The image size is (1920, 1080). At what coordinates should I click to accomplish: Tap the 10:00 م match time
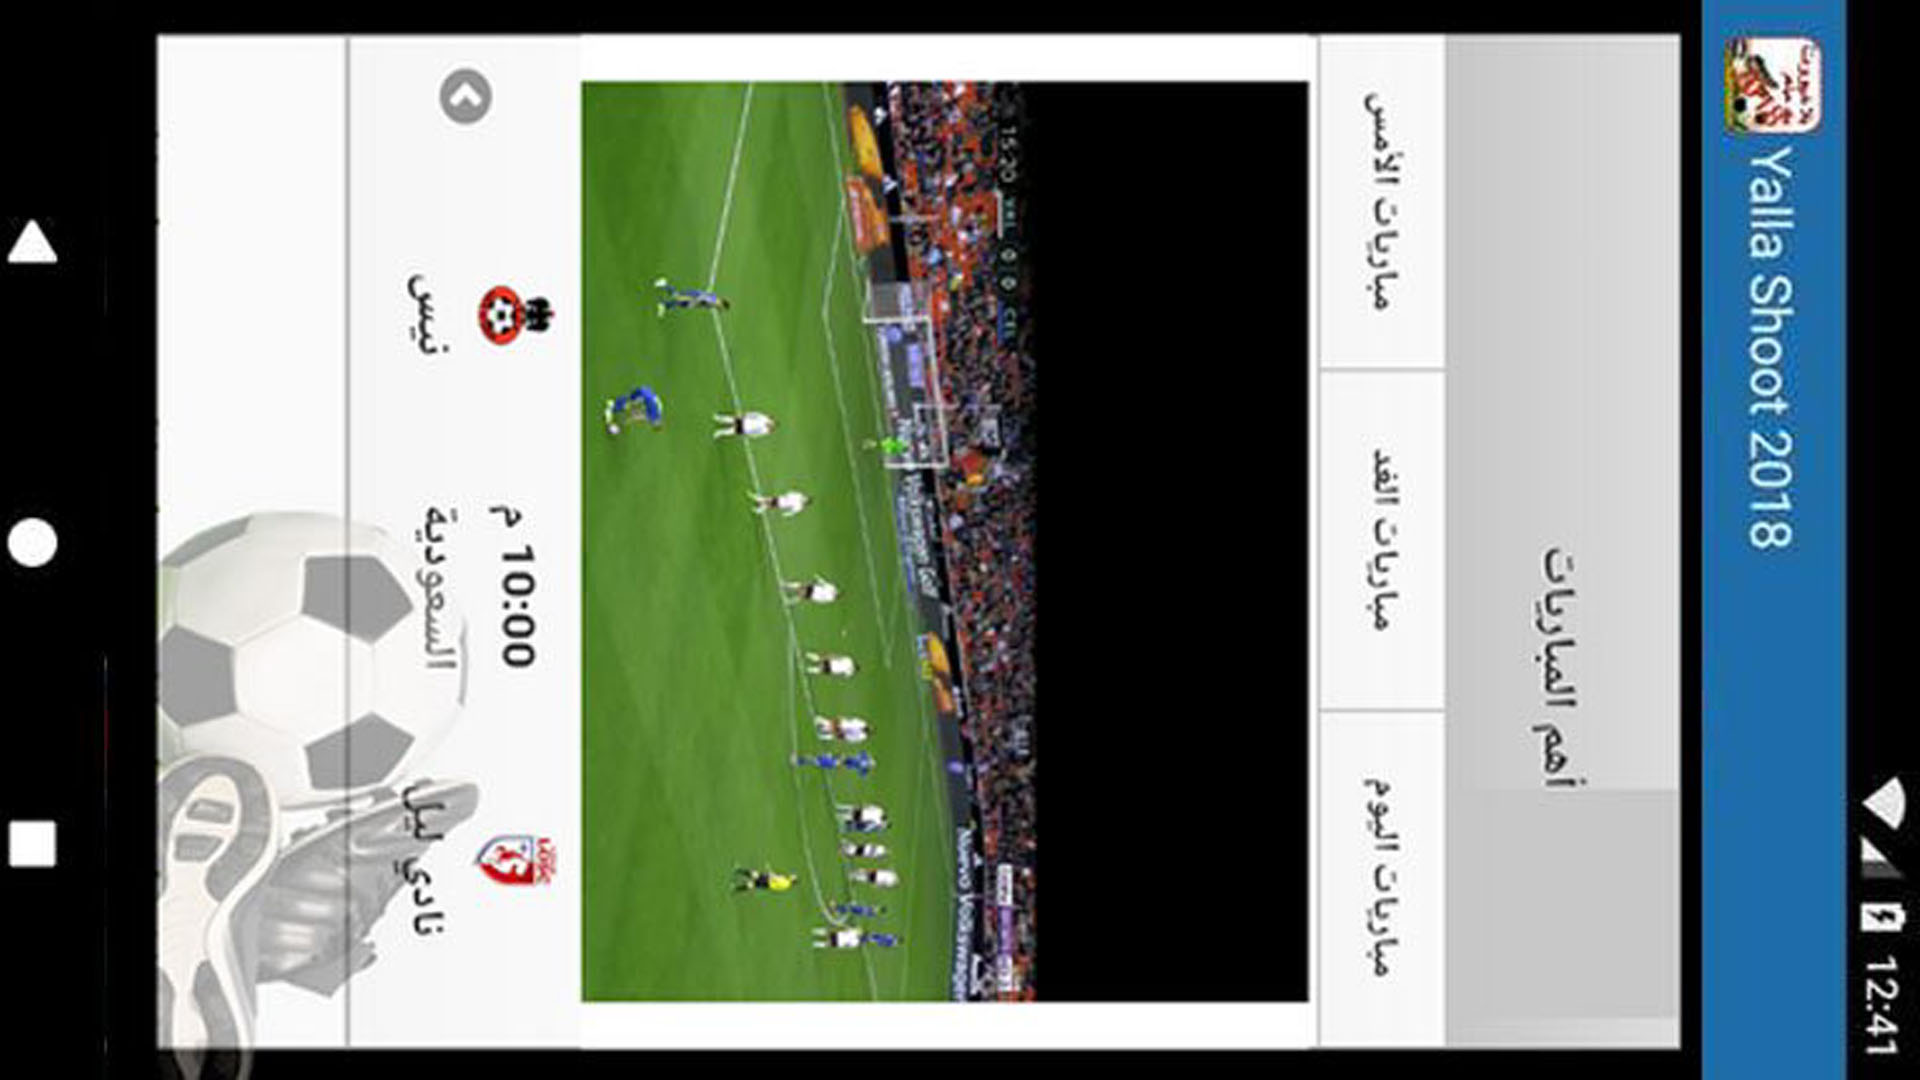click(x=515, y=587)
